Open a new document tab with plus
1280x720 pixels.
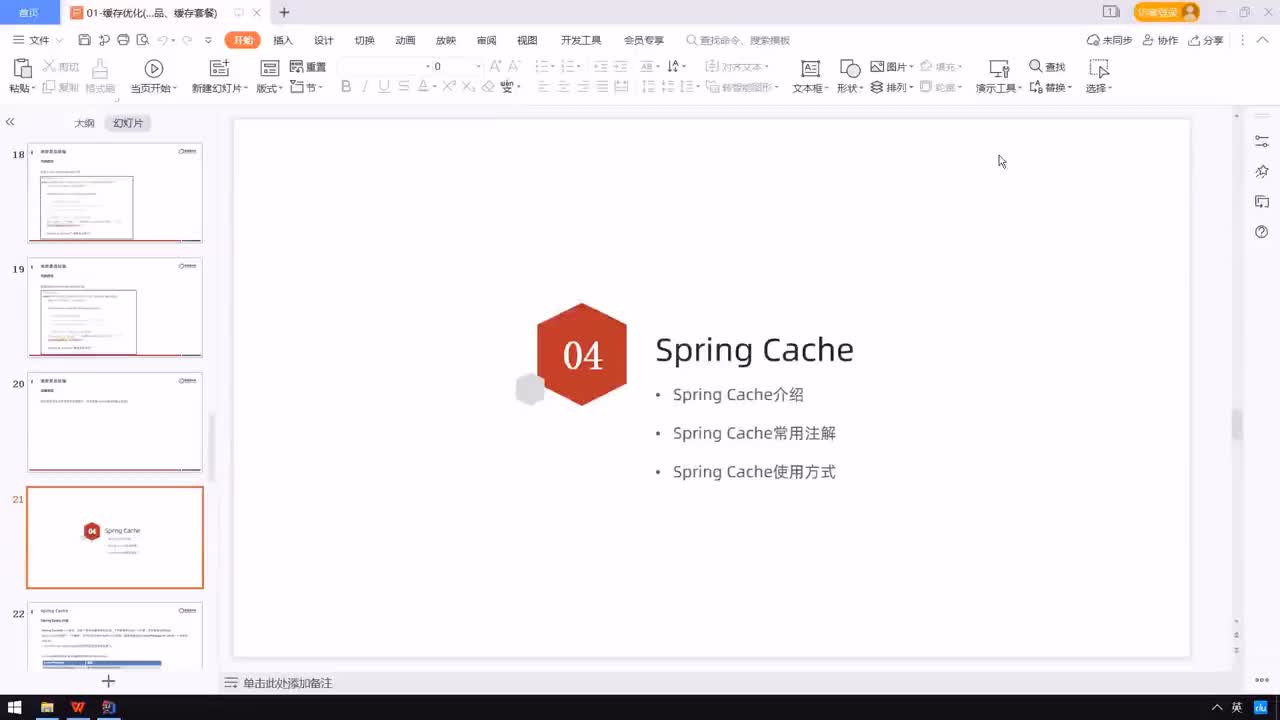(x=284, y=12)
